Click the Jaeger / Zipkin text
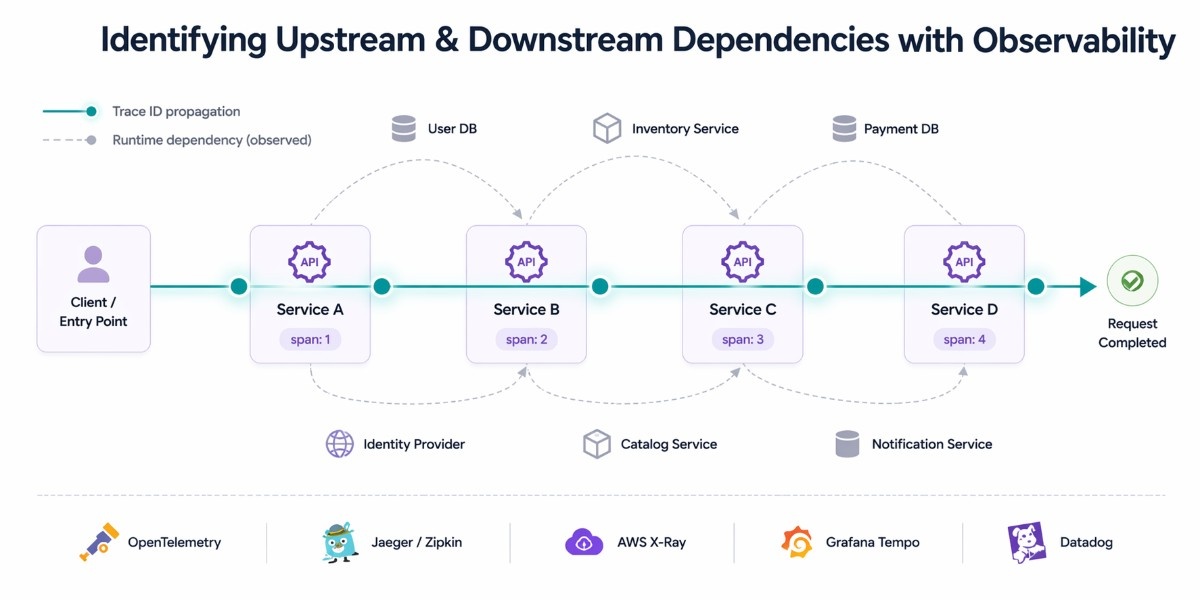 tap(414, 542)
